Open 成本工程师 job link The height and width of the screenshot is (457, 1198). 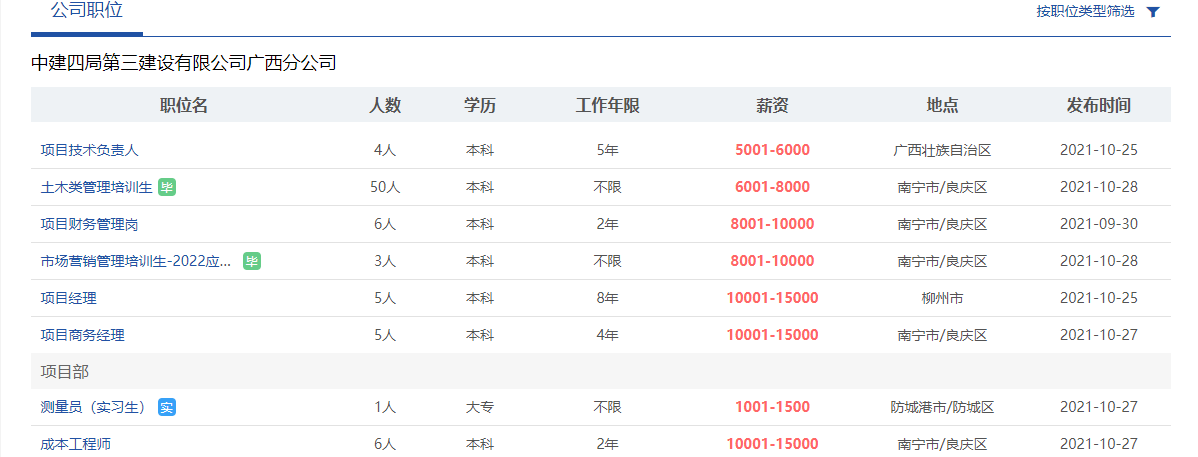pos(76,444)
